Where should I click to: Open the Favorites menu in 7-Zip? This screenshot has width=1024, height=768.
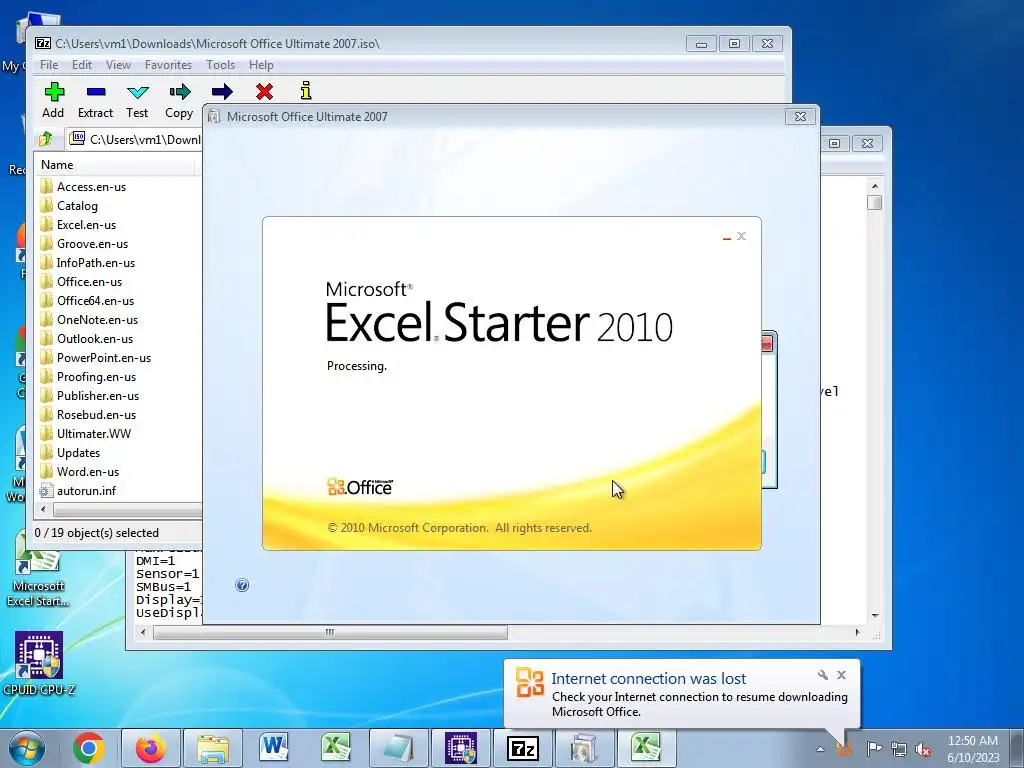click(168, 65)
